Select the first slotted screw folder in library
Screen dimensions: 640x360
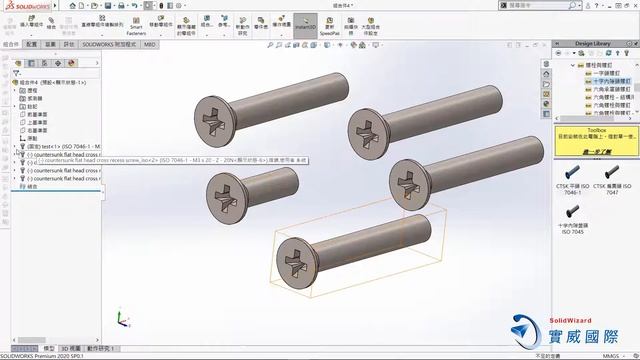click(602, 73)
